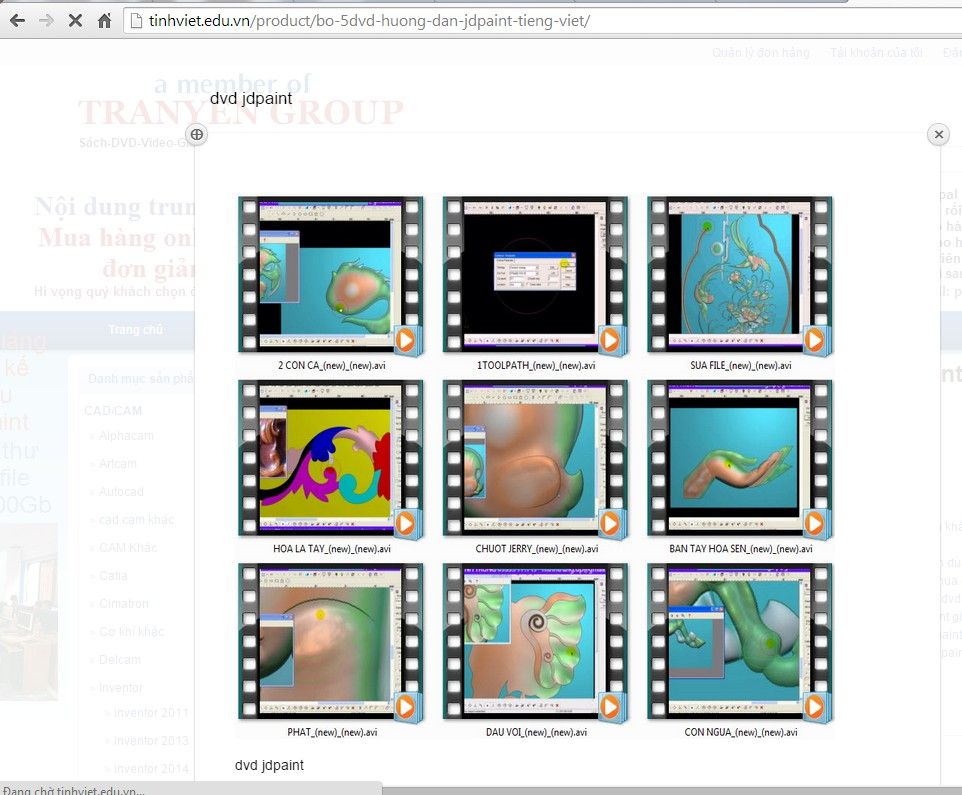This screenshot has height=795, width=962.
Task: Click the 1TOOLPATH_(new)_(new).avi filename
Action: (x=536, y=365)
